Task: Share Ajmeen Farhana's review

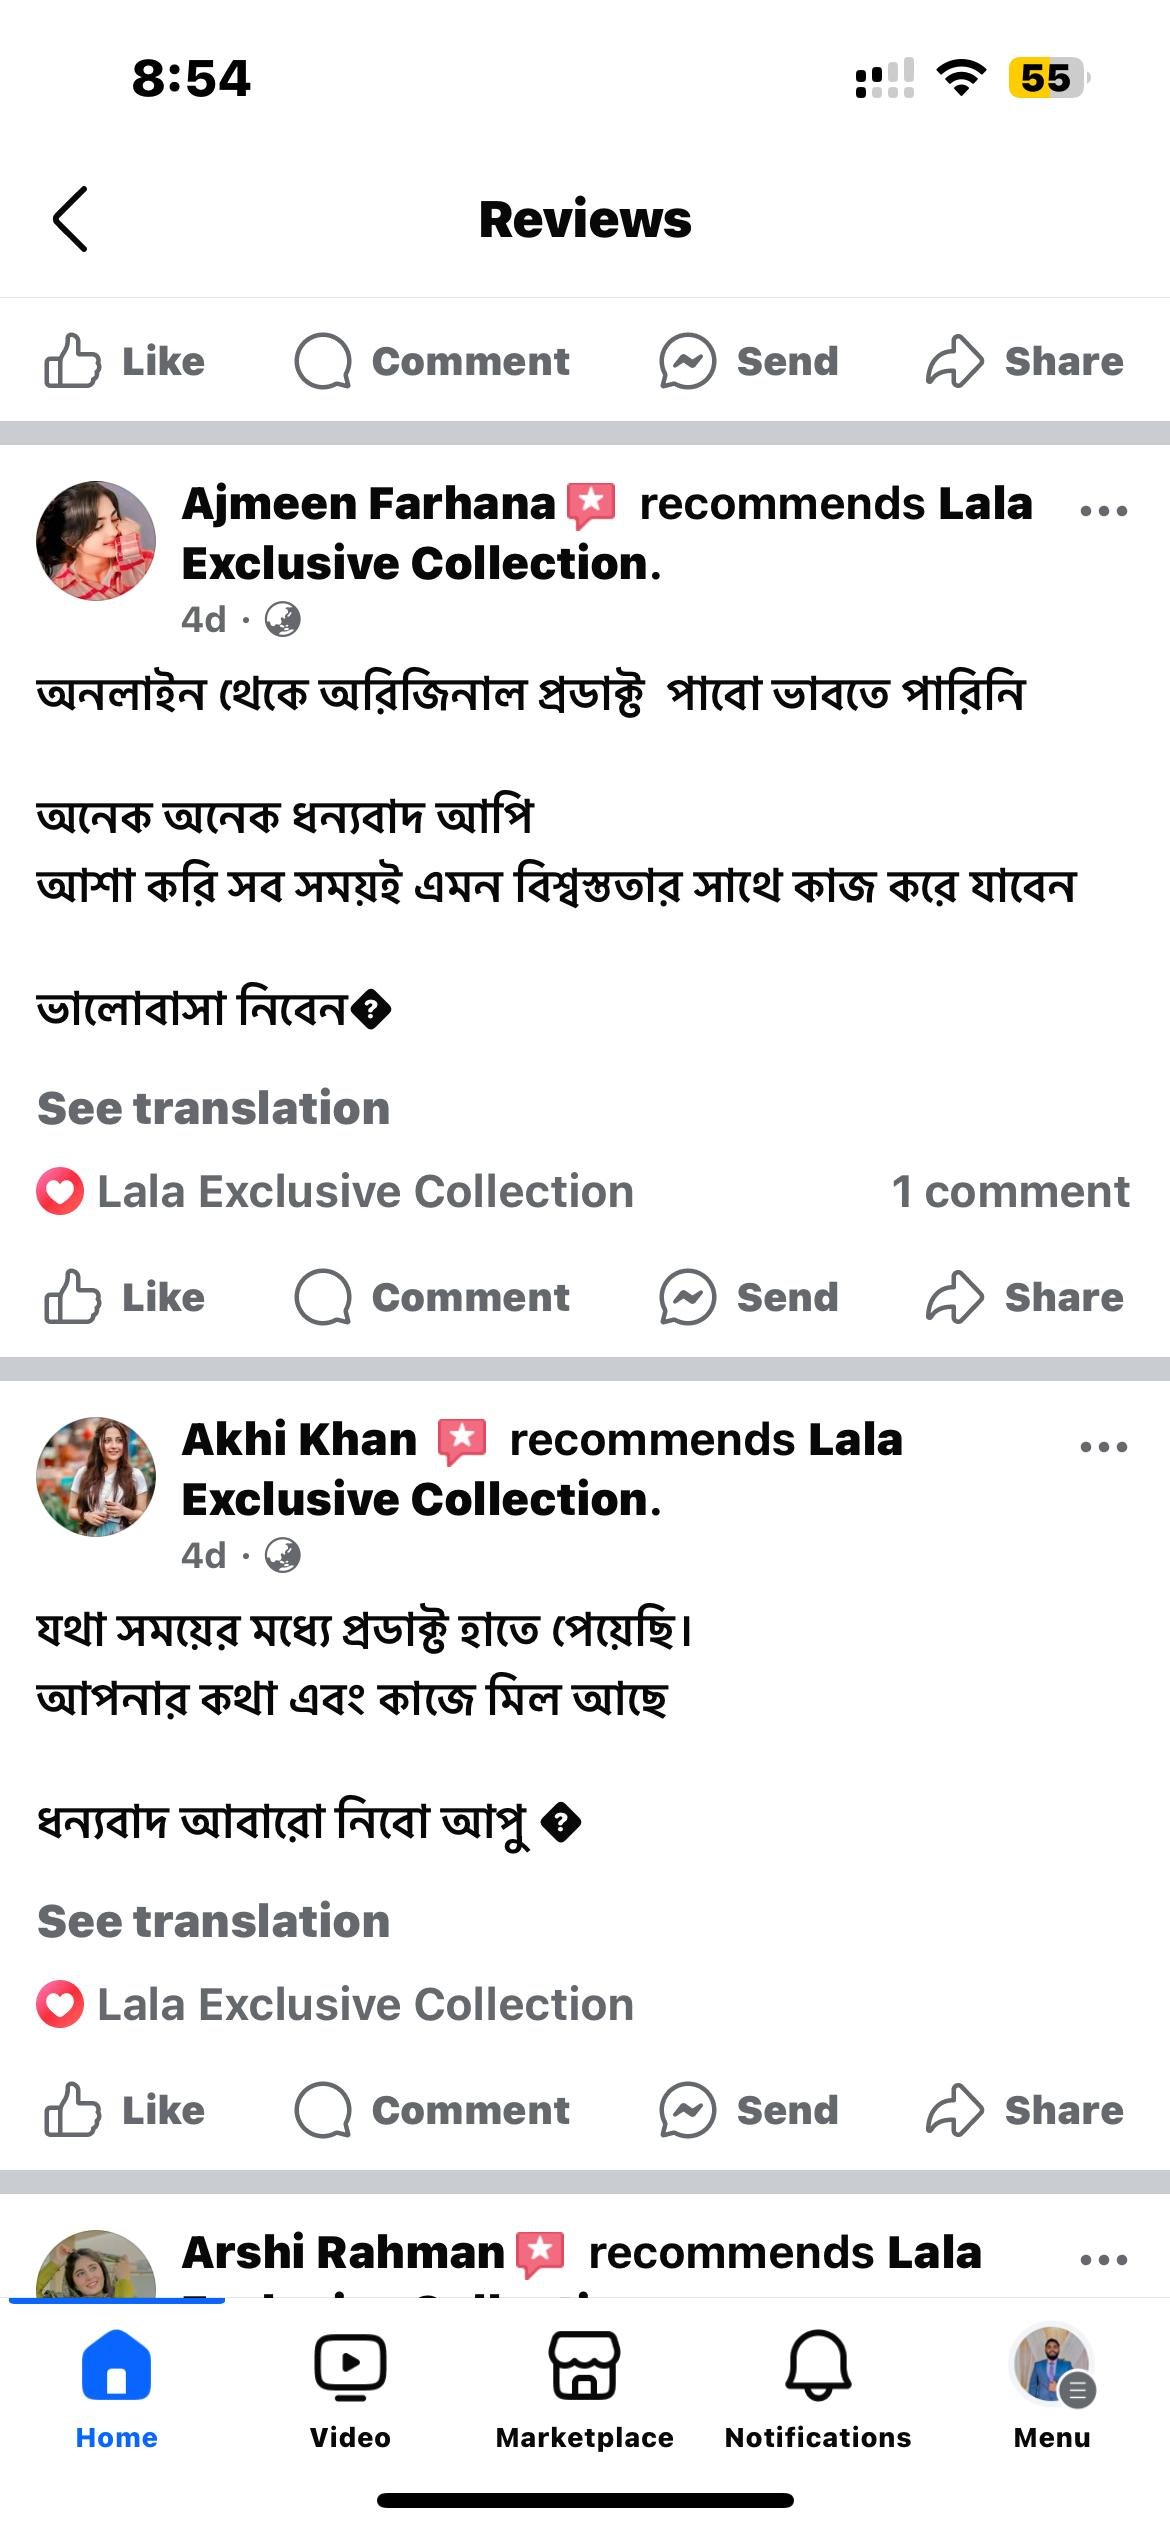Action: (x=1025, y=1297)
